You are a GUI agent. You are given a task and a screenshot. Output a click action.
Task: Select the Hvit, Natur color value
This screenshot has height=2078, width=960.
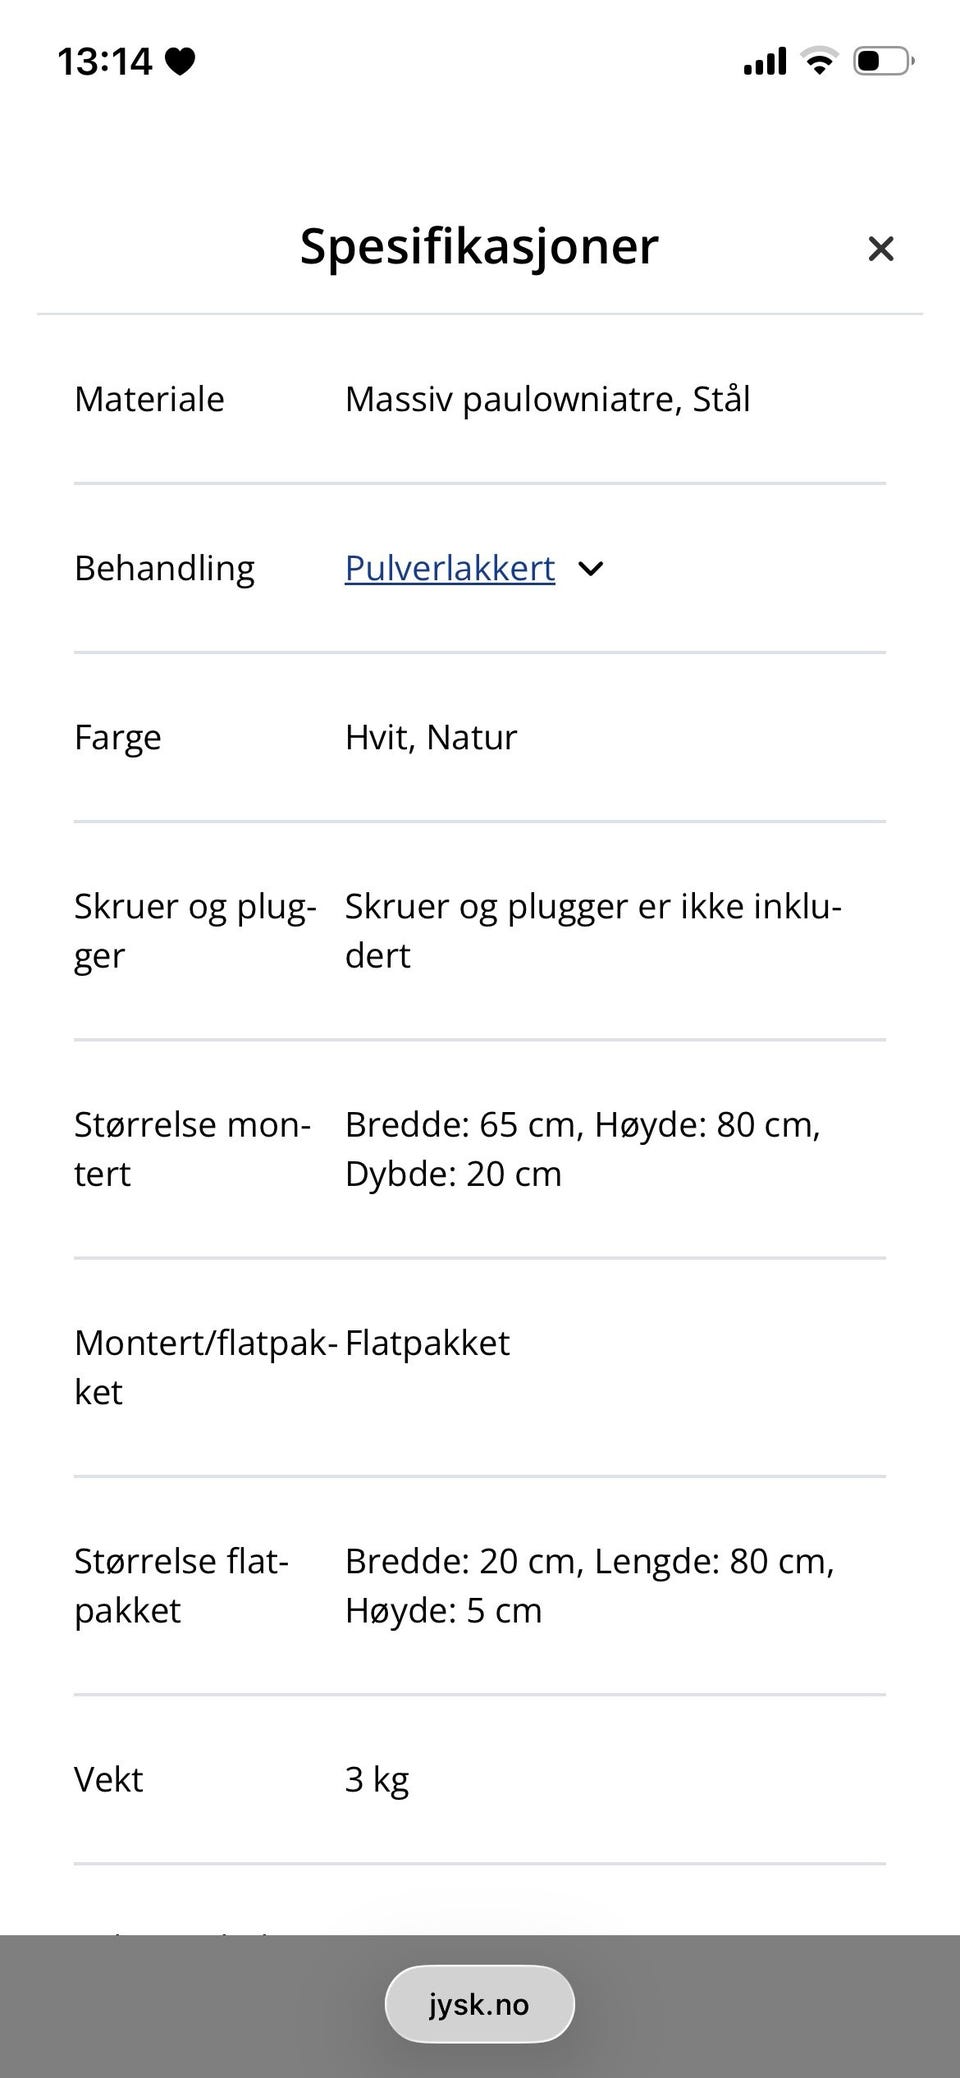431,737
